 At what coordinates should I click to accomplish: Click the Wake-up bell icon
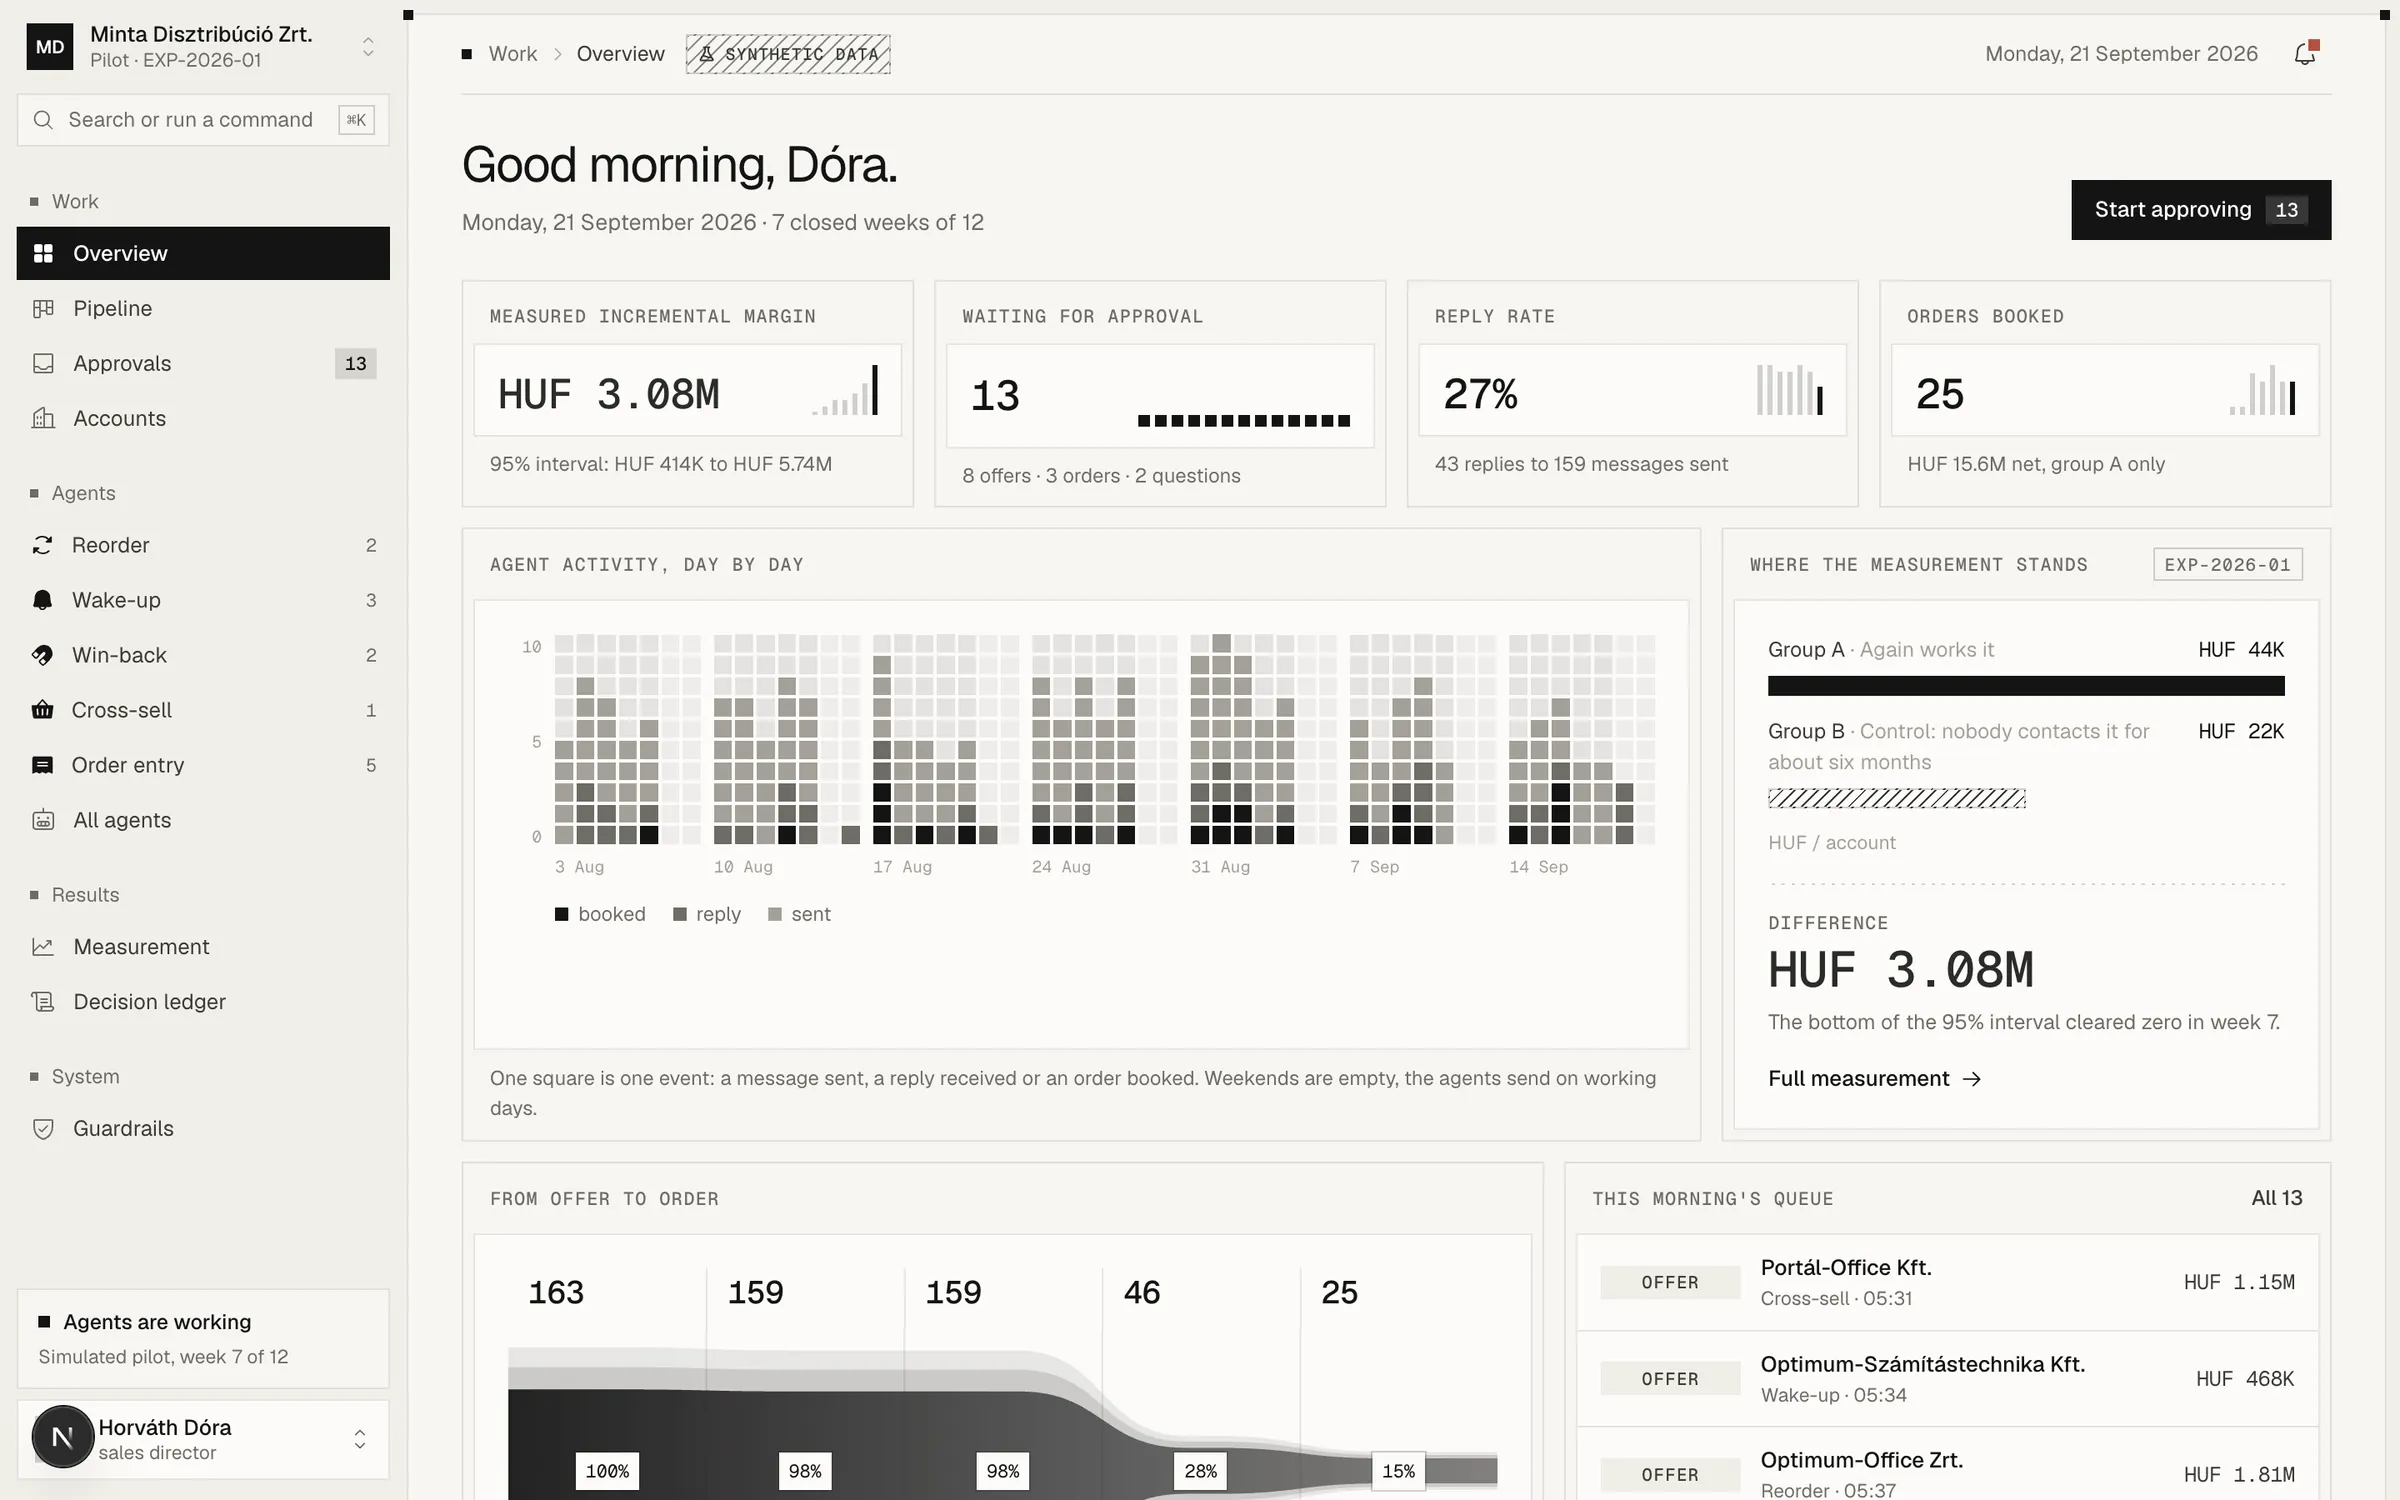(x=42, y=600)
